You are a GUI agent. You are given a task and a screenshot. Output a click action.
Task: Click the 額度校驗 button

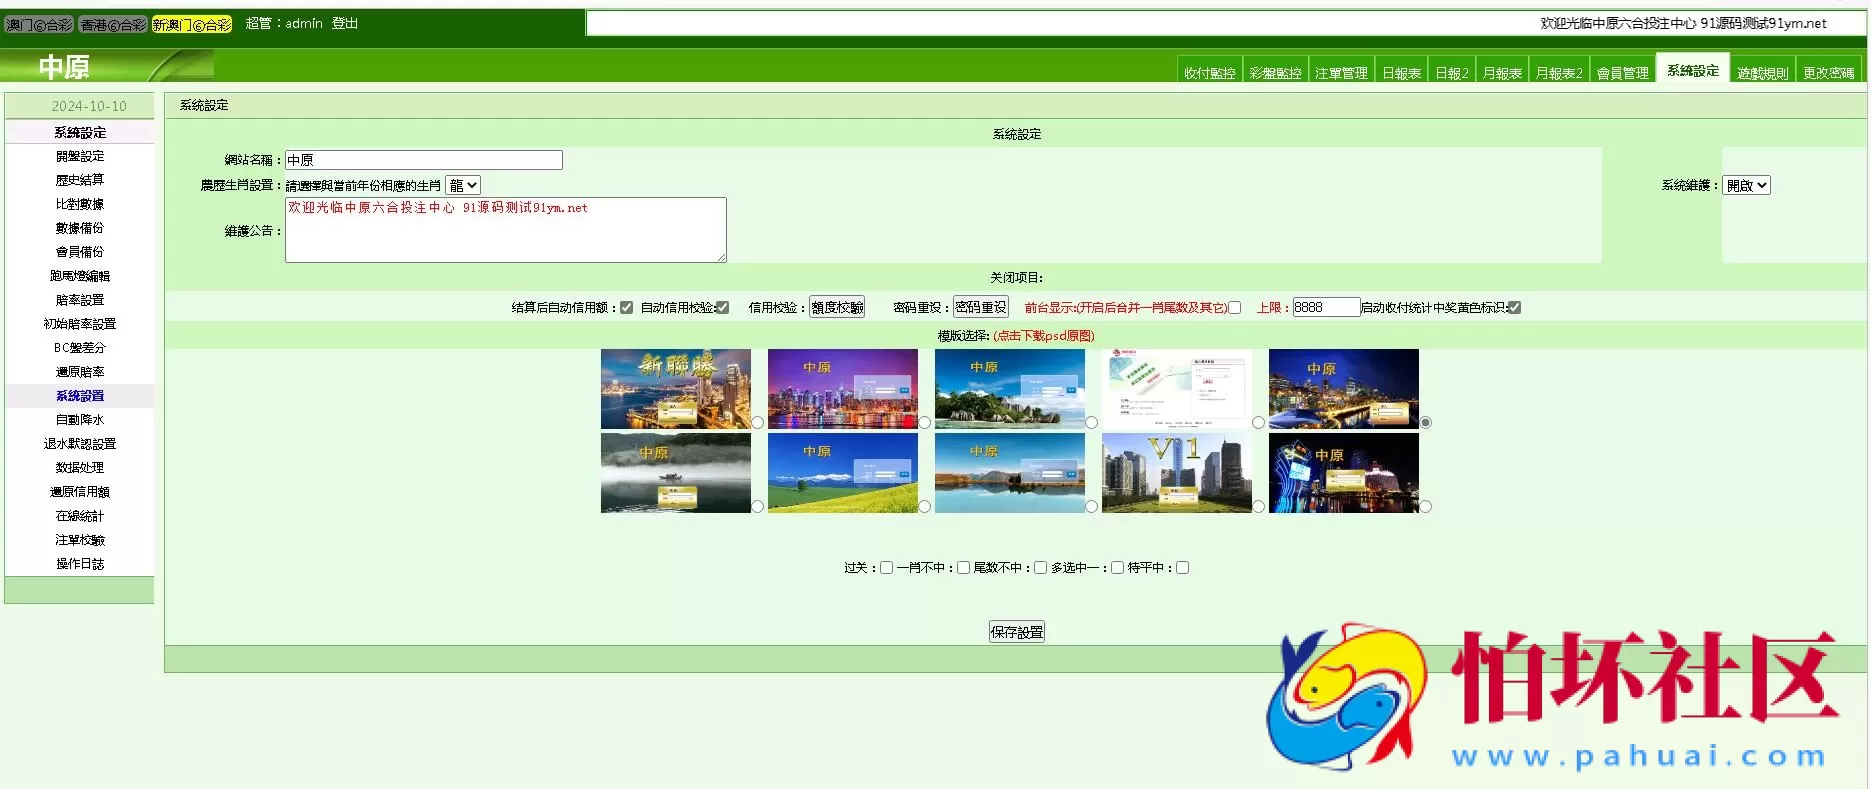[837, 307]
